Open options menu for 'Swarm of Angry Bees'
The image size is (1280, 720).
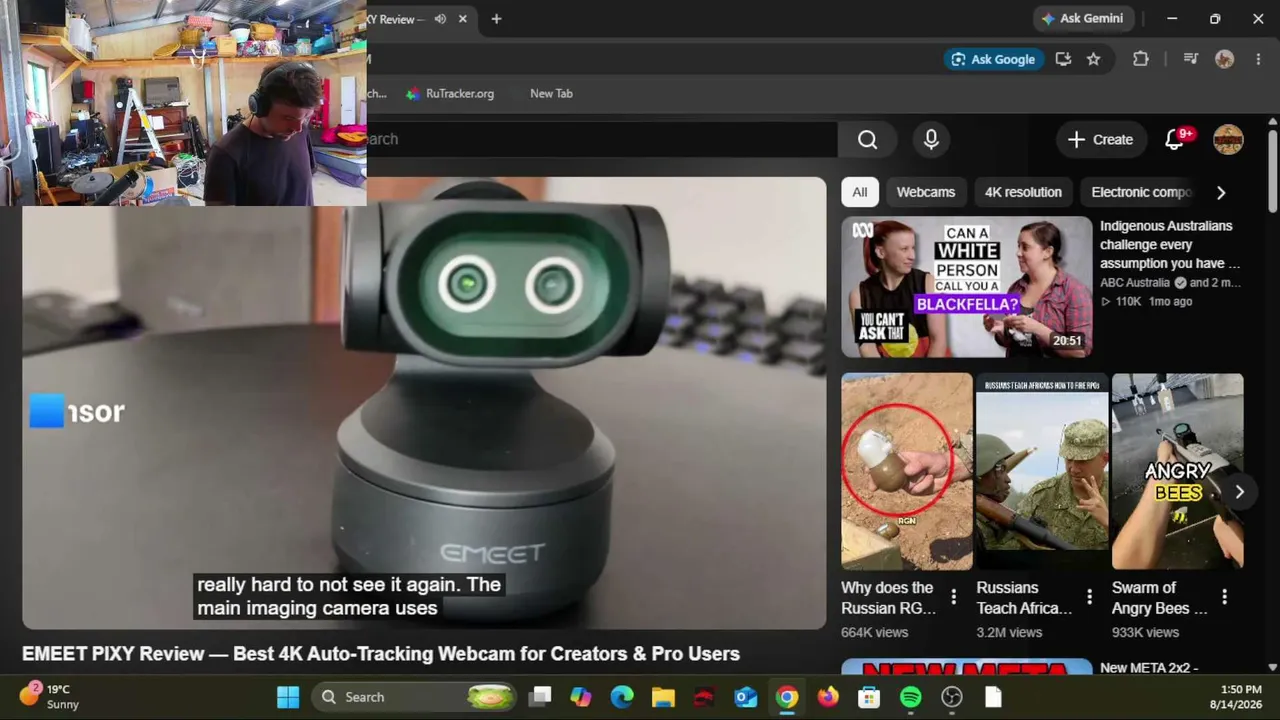(x=1224, y=597)
